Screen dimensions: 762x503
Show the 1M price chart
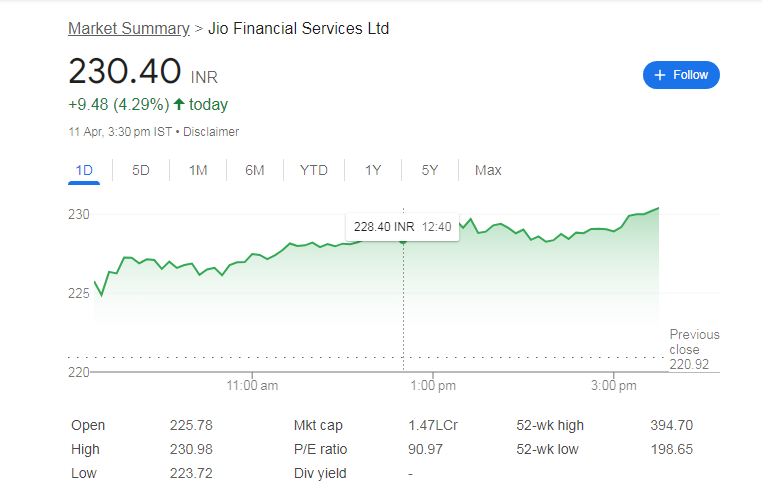point(198,171)
